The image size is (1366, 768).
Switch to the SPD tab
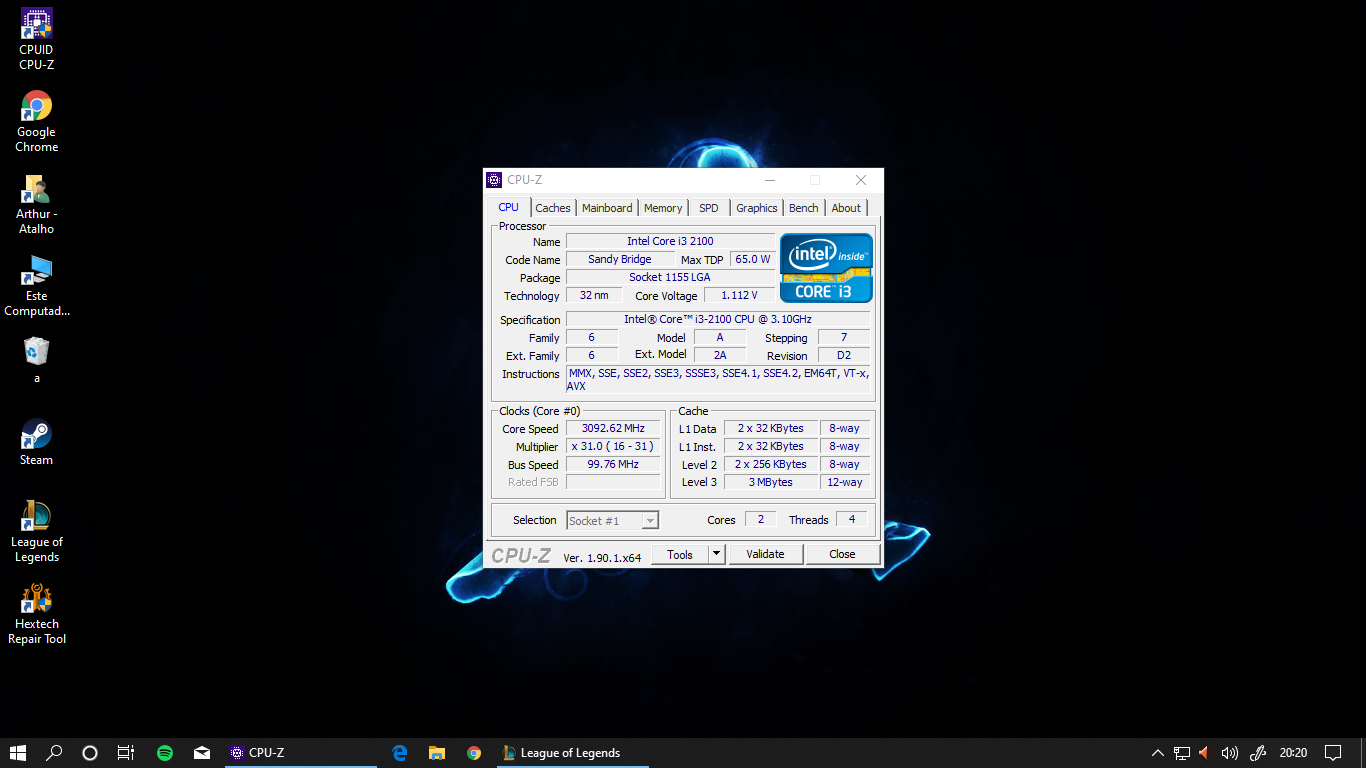pyautogui.click(x=709, y=208)
